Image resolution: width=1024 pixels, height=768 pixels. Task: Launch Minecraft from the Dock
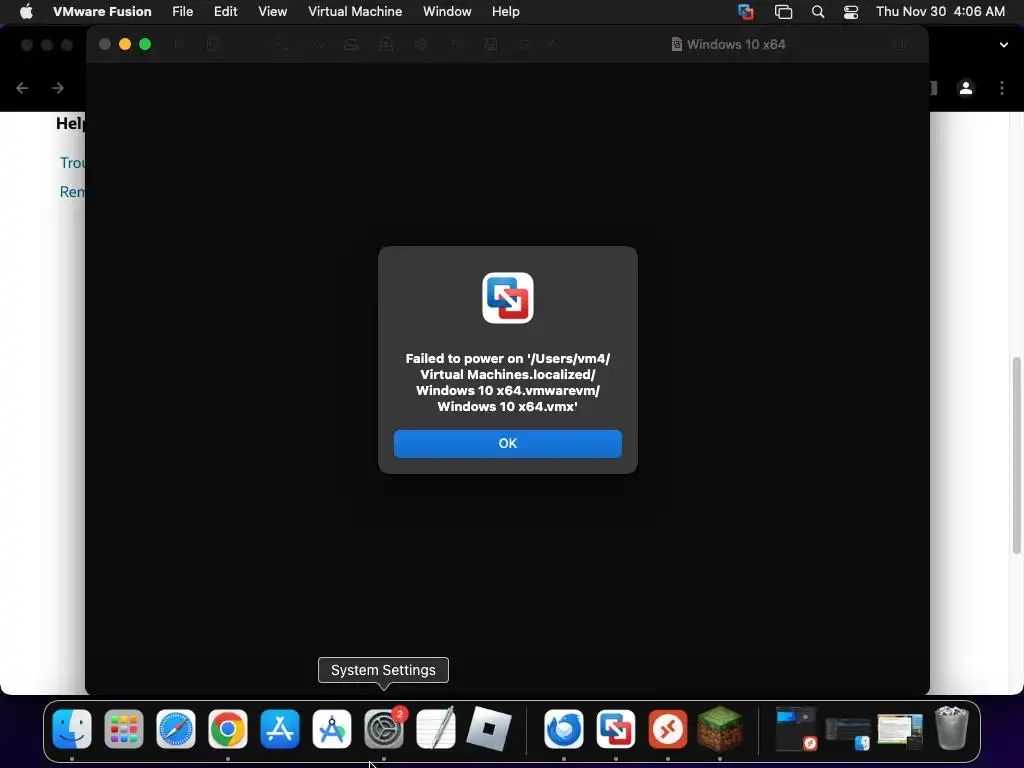(x=720, y=728)
